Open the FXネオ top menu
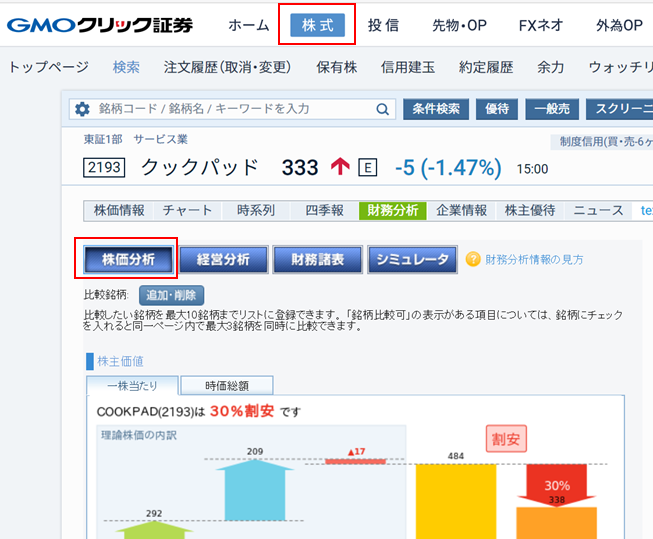This screenshot has width=653, height=539. coord(541,25)
